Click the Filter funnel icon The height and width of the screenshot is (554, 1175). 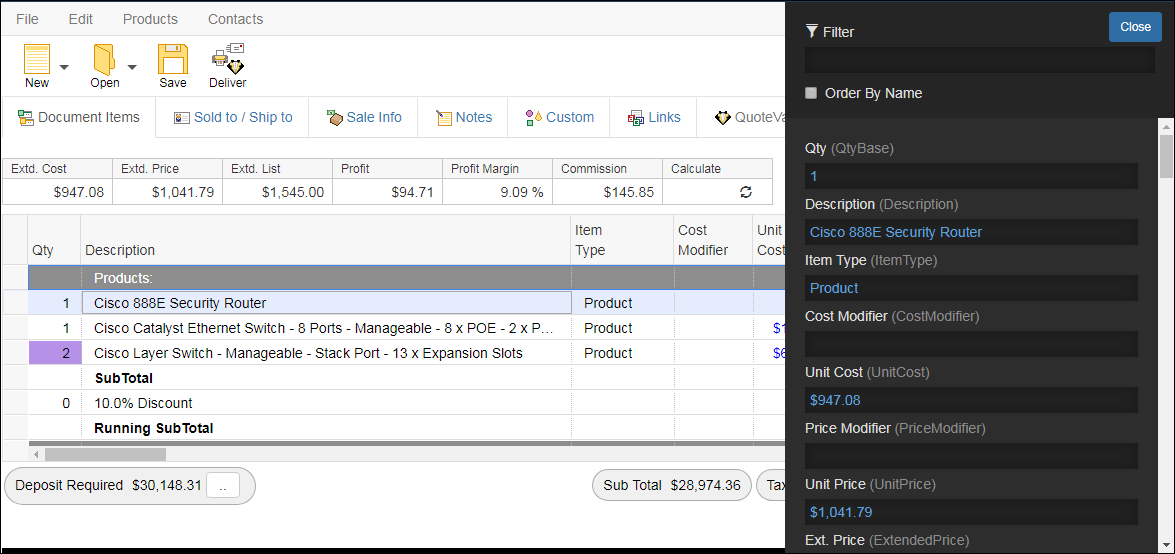(812, 31)
